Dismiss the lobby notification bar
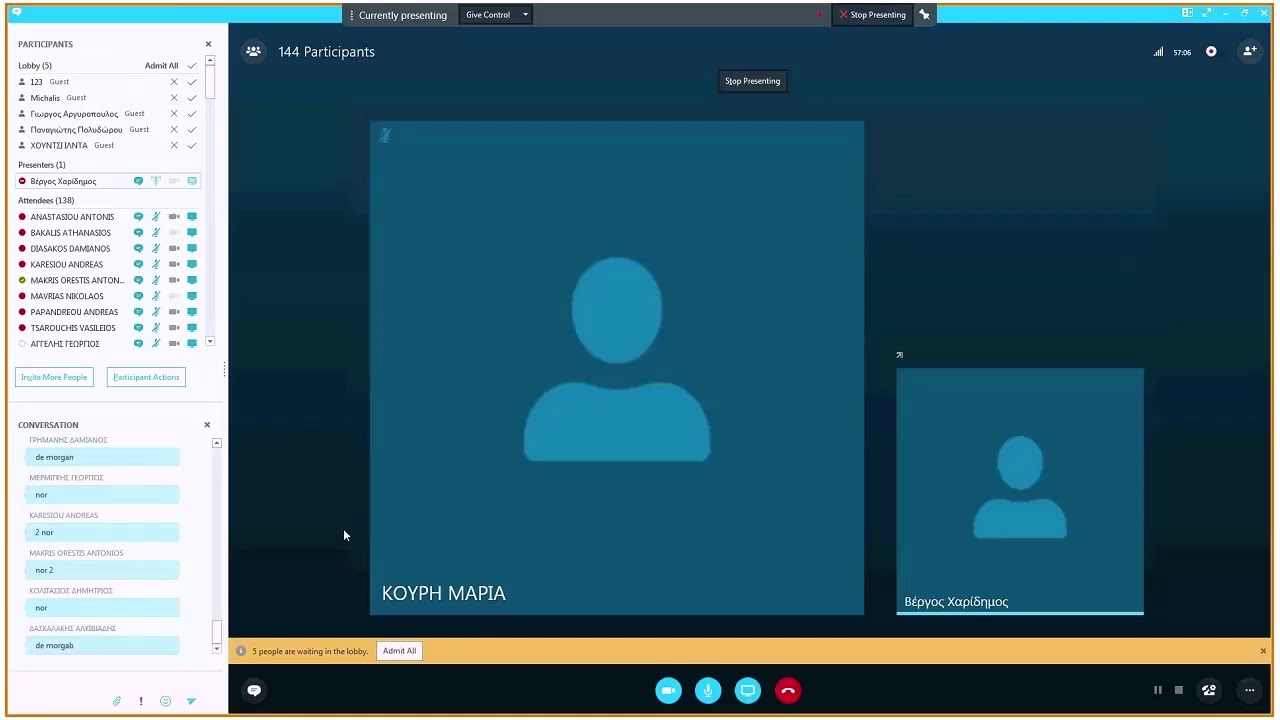This screenshot has height=720, width=1280. [x=1263, y=651]
